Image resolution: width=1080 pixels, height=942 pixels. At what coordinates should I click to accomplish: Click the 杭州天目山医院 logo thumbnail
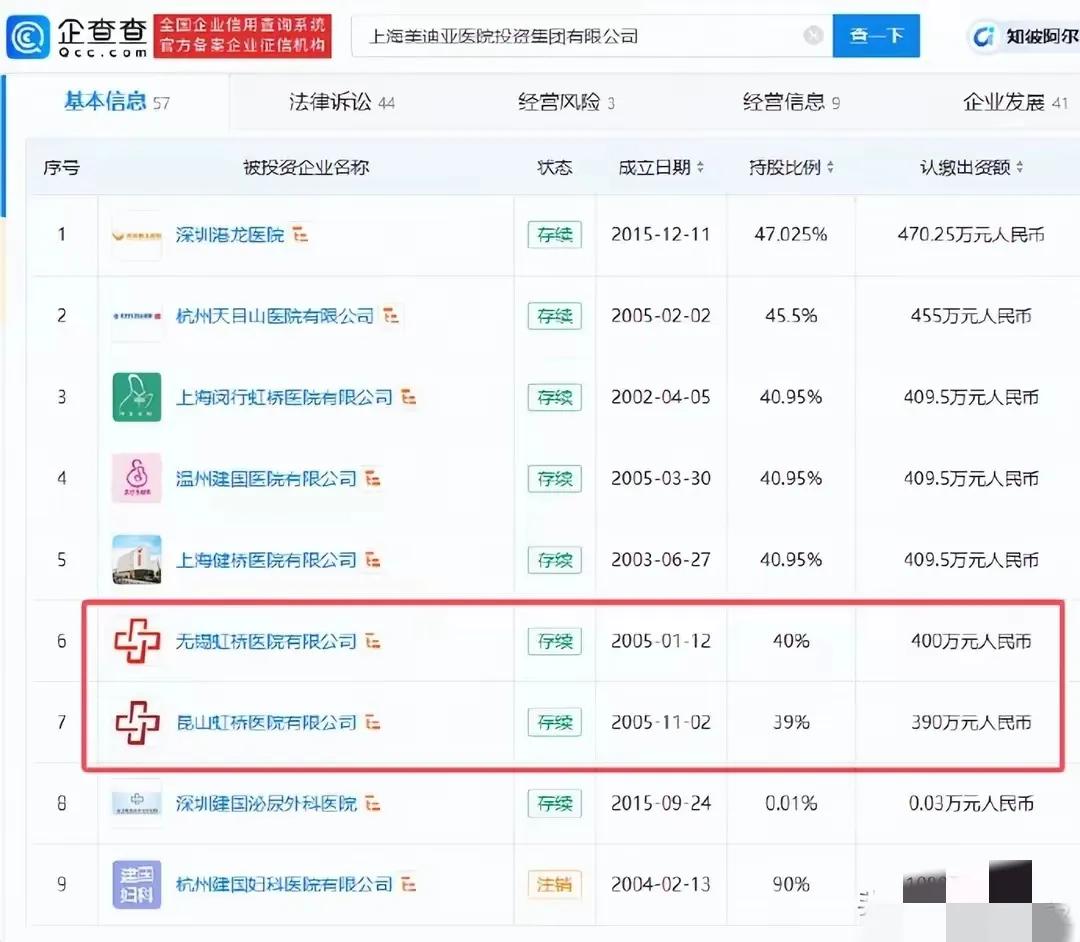[136, 316]
